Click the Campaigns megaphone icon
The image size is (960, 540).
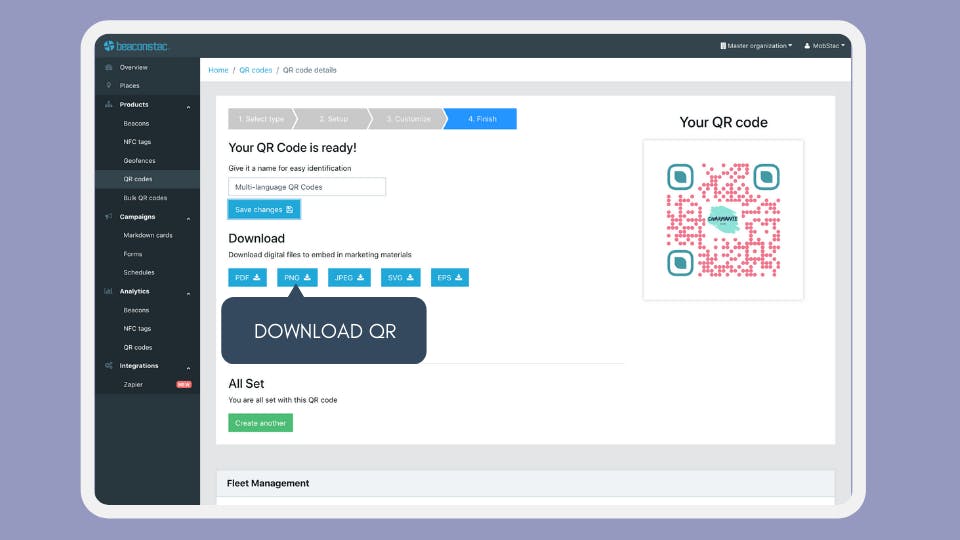(109, 217)
